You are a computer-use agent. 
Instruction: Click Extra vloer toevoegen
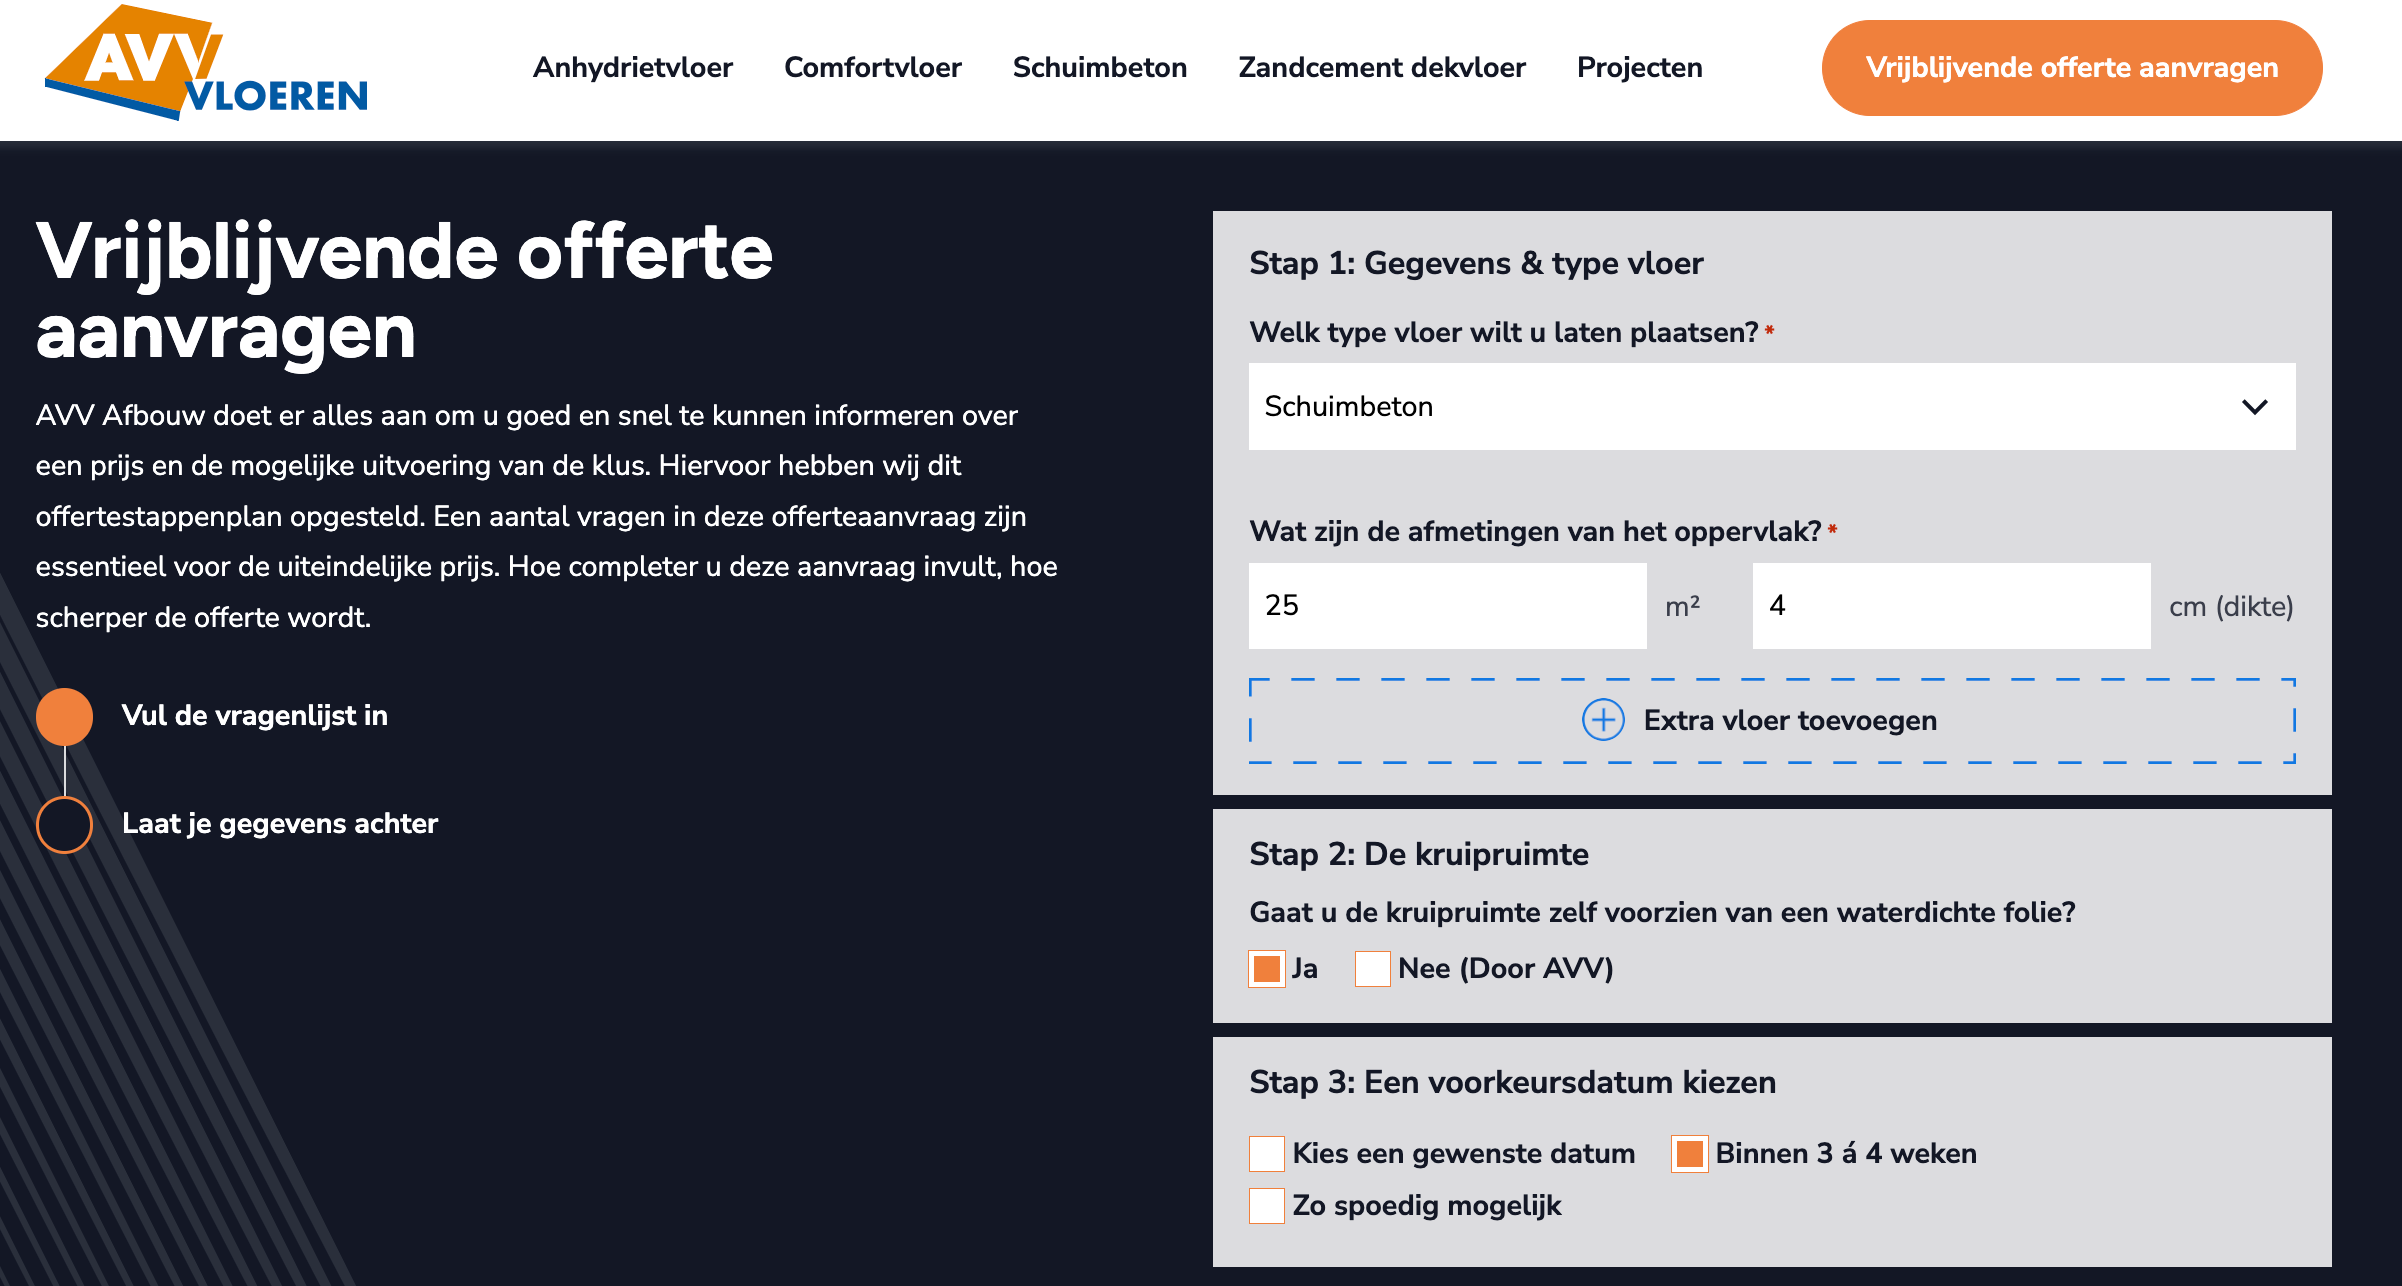(x=1790, y=720)
